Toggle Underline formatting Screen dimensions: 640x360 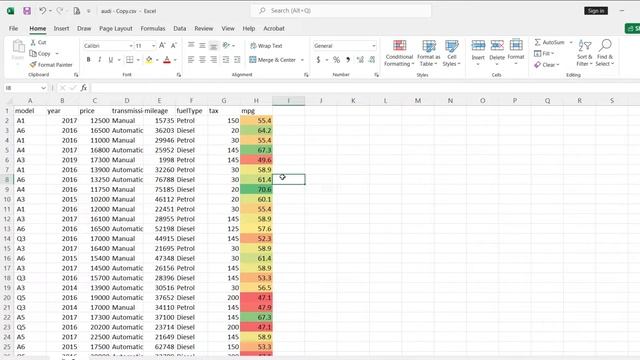point(110,60)
